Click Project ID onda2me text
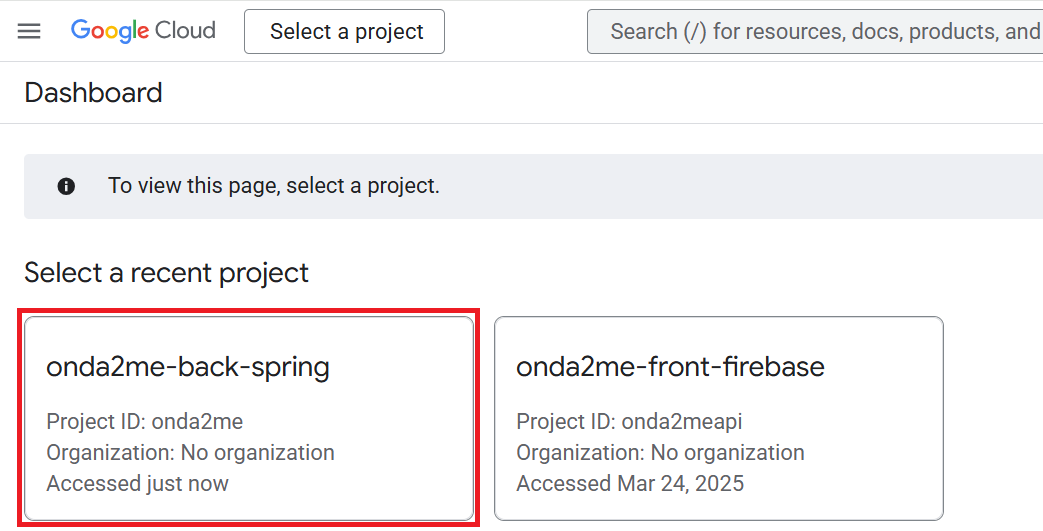The width and height of the screenshot is (1043, 531). point(145,422)
